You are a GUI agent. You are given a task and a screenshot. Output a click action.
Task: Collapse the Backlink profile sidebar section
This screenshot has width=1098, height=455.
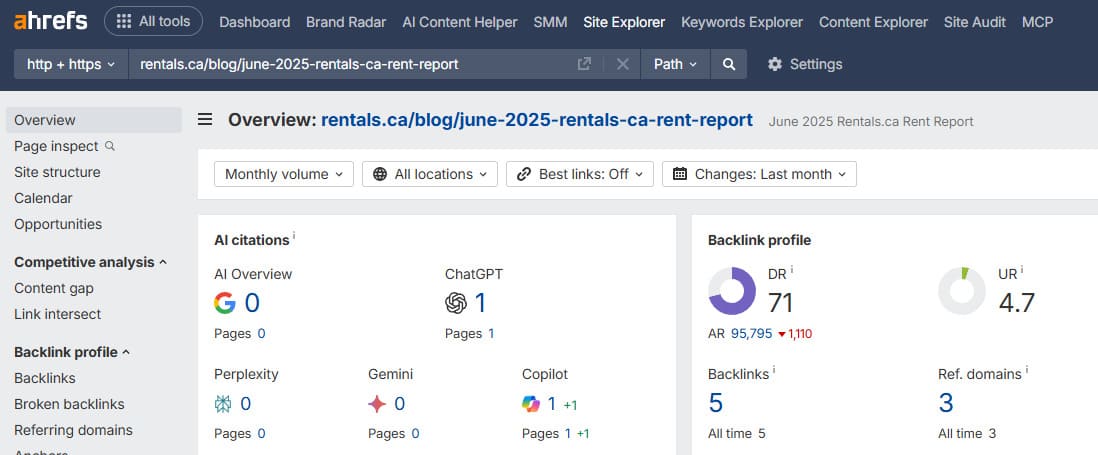pyautogui.click(x=72, y=352)
